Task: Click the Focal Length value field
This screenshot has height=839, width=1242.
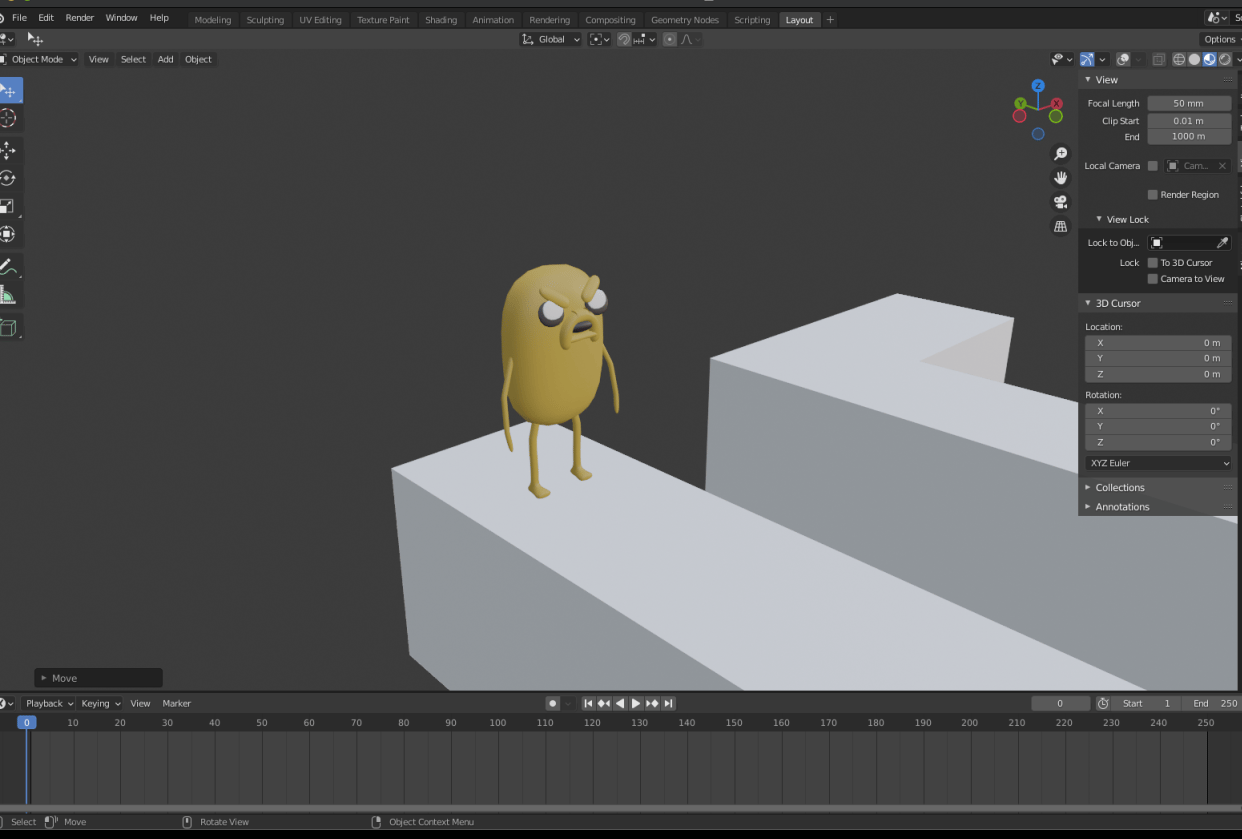Action: point(1189,103)
